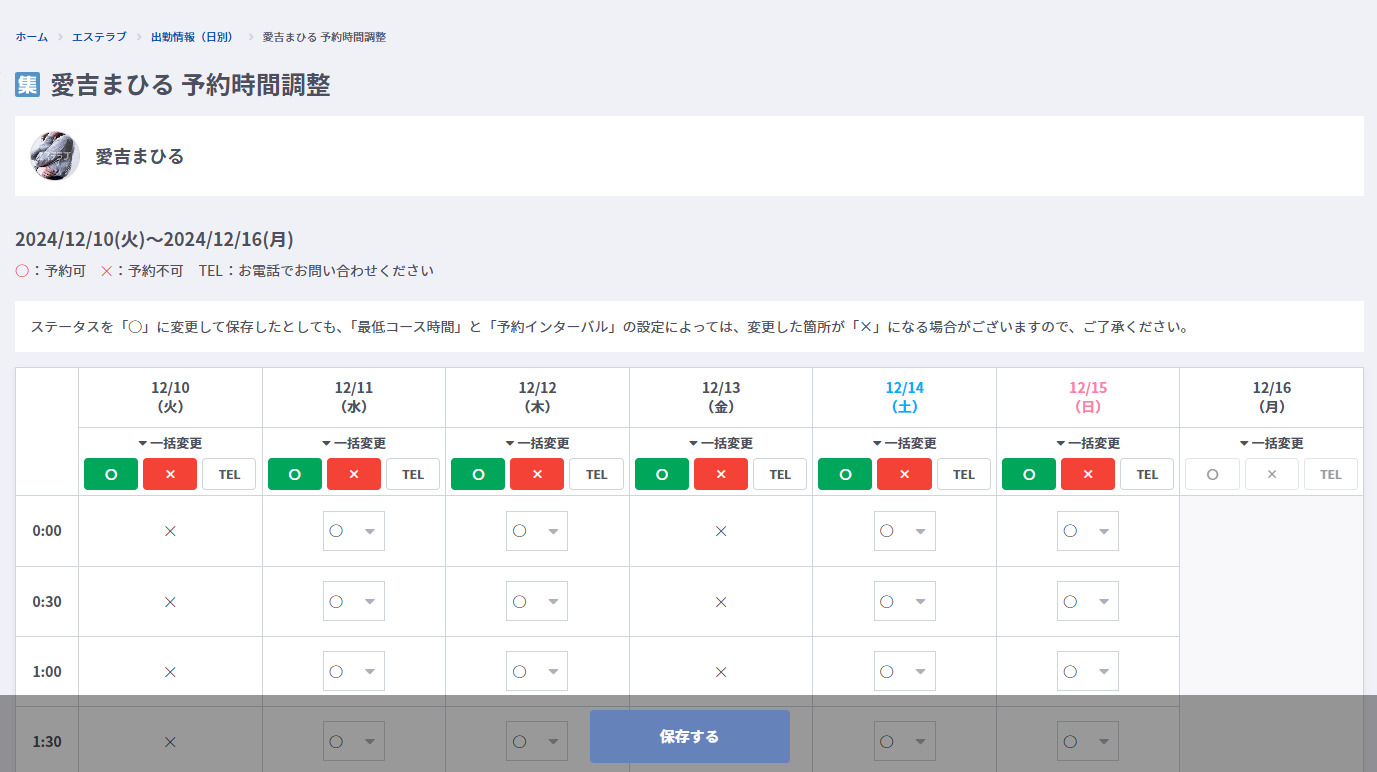
Task: Click the TEL bulk button for 12/14
Action: (x=963, y=474)
